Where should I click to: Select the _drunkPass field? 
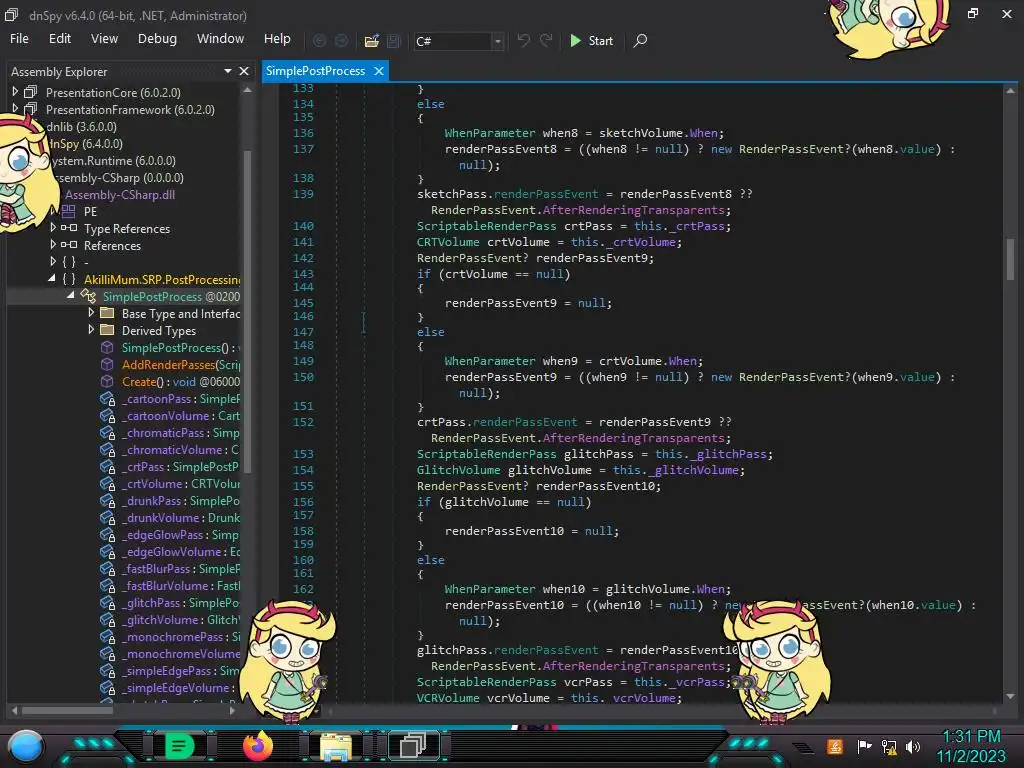(x=180, y=501)
